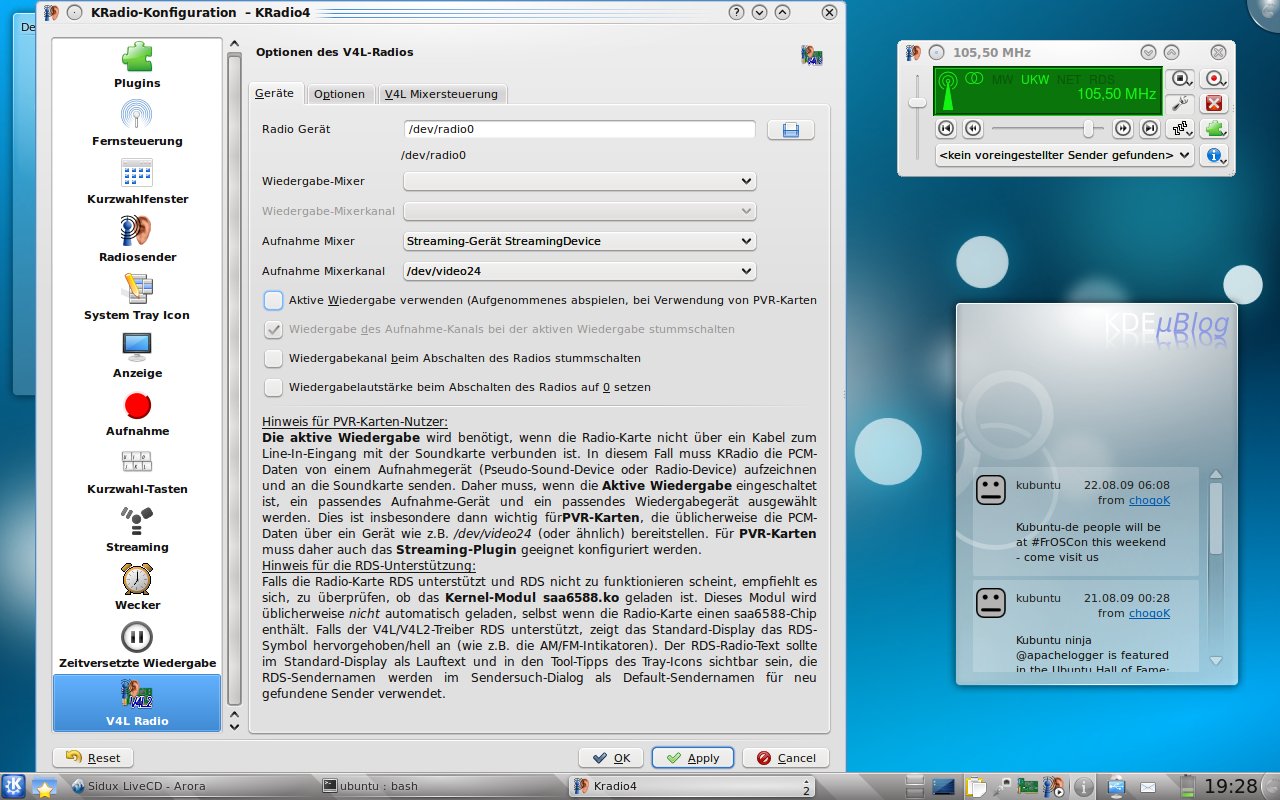
Task: Switch to the Optionen tab
Action: point(339,94)
